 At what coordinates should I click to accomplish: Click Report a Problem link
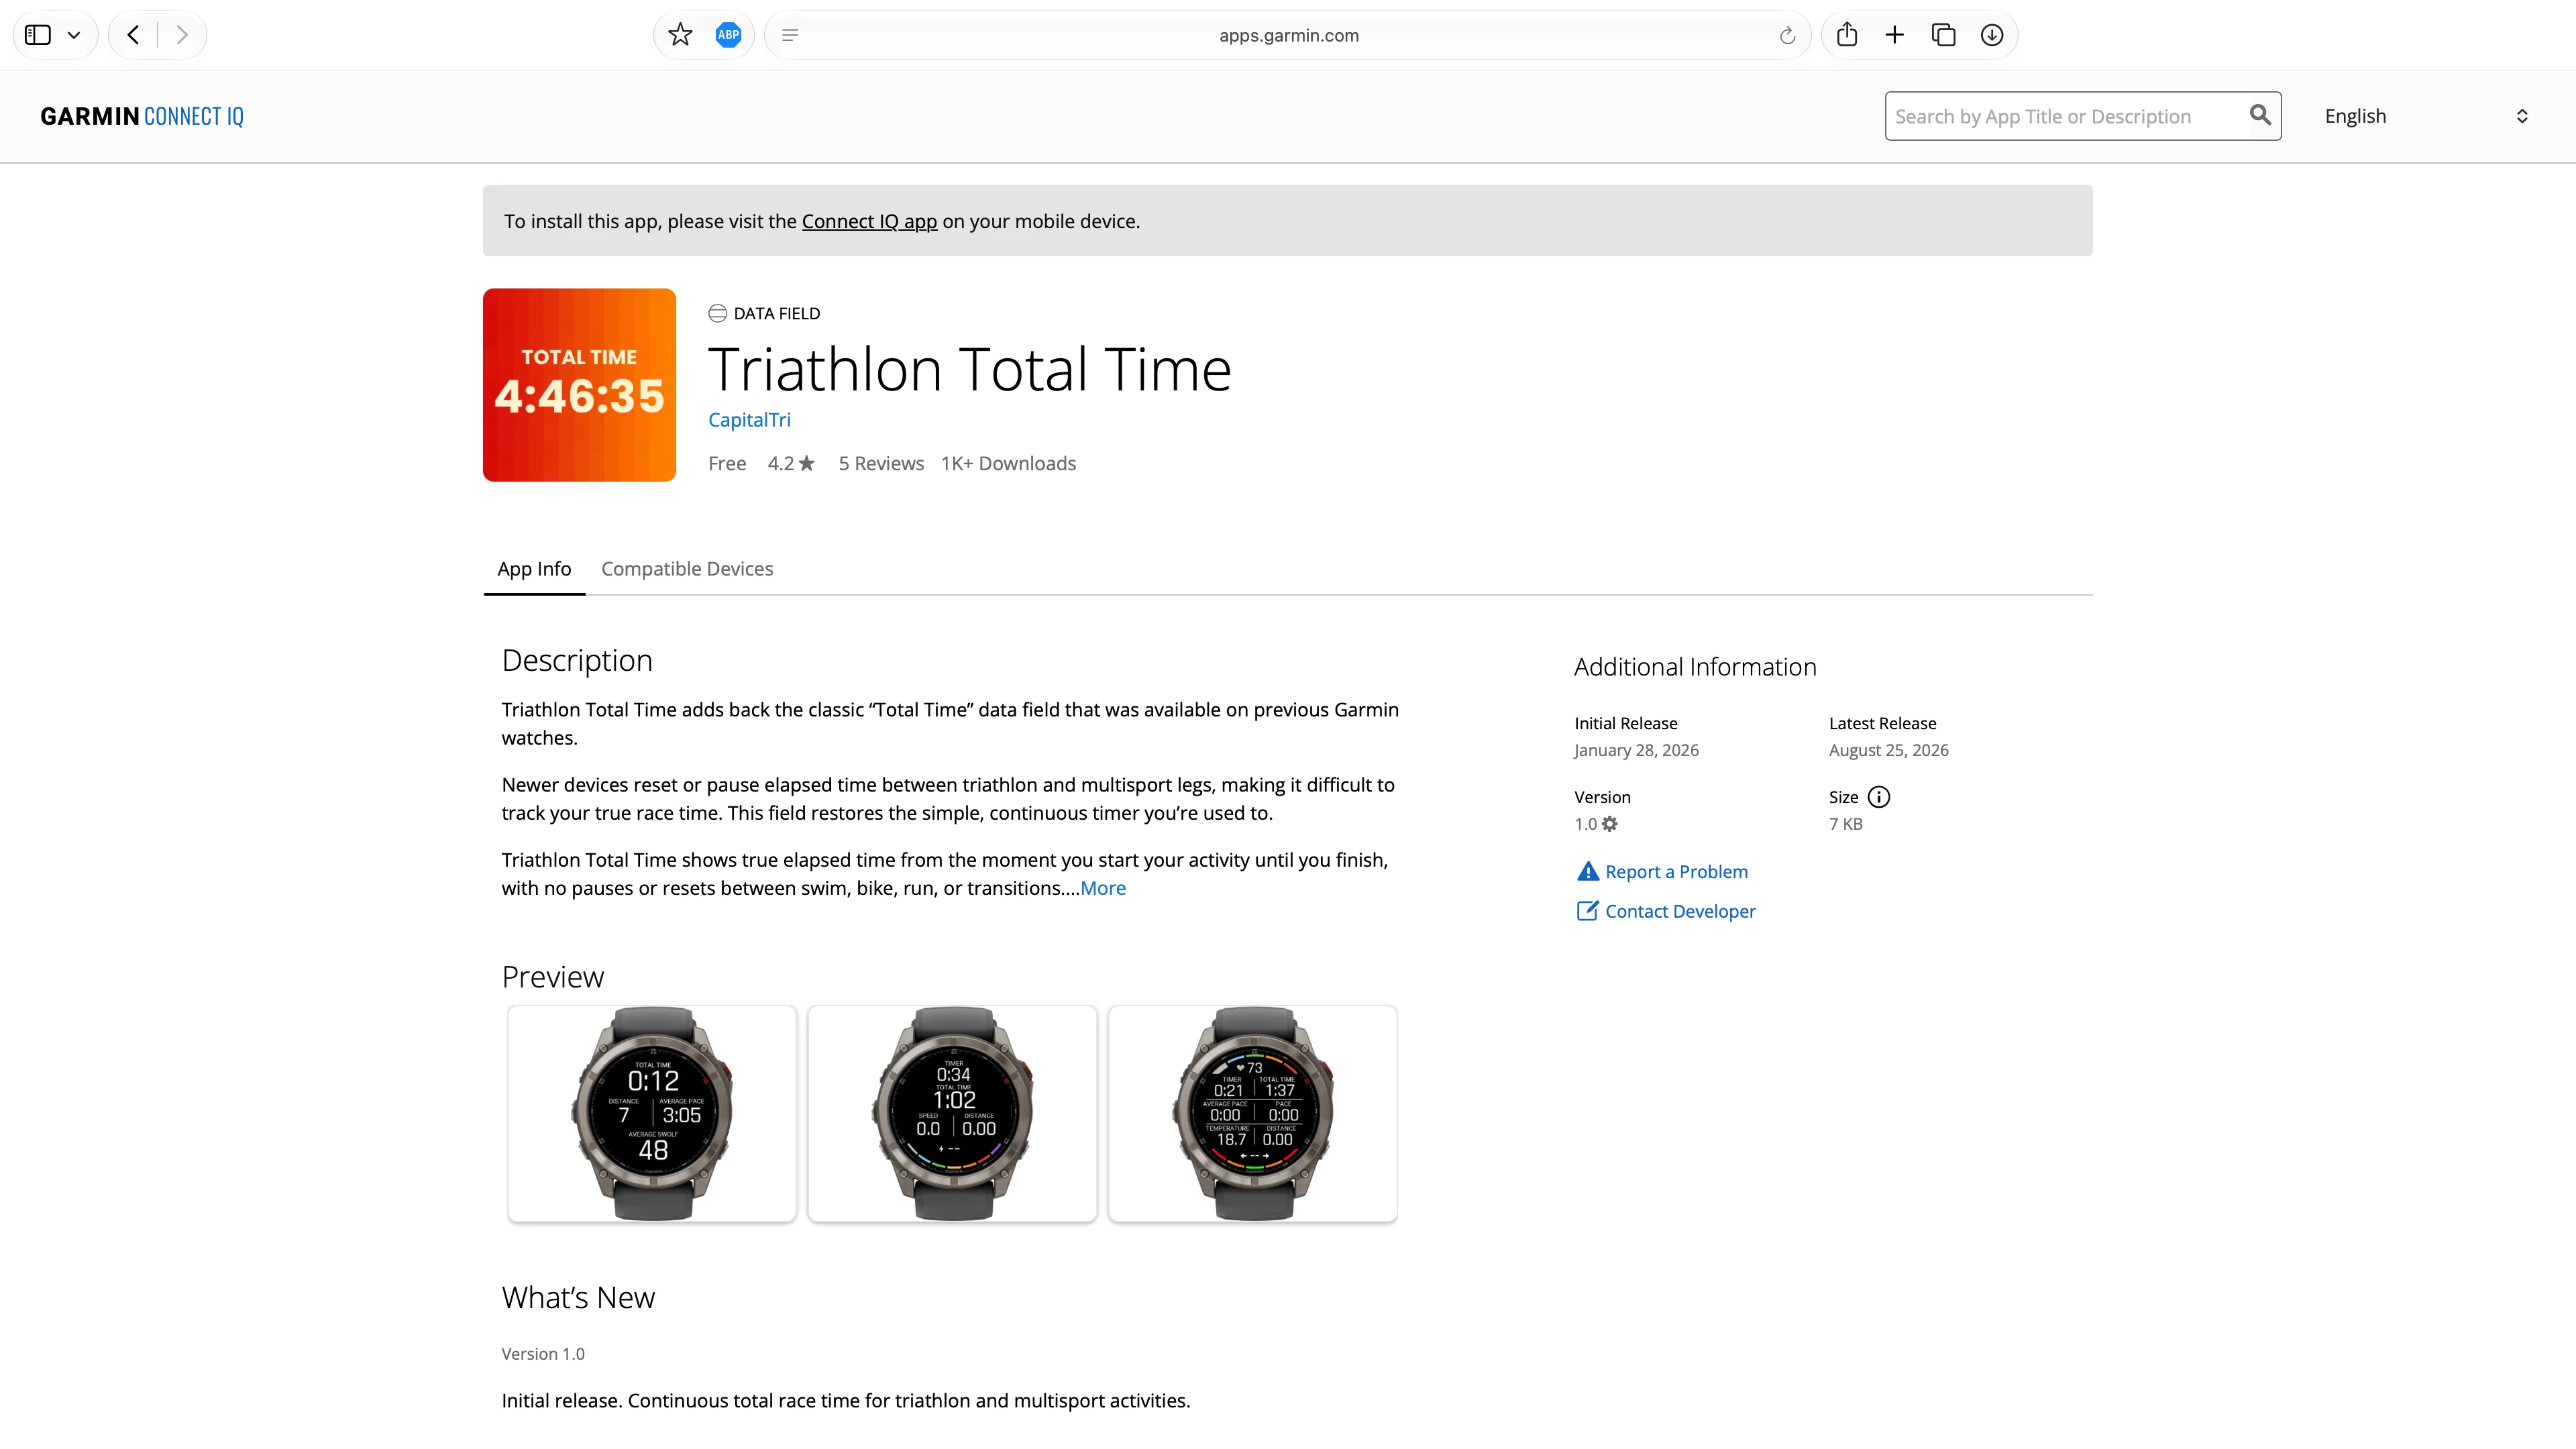(1676, 871)
